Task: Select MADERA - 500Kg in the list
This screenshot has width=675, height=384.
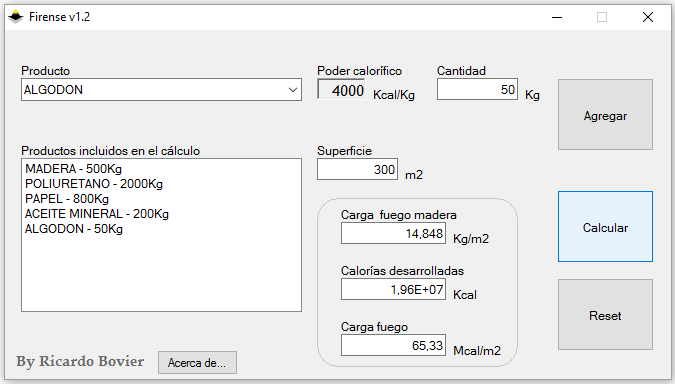Action: pos(74,169)
